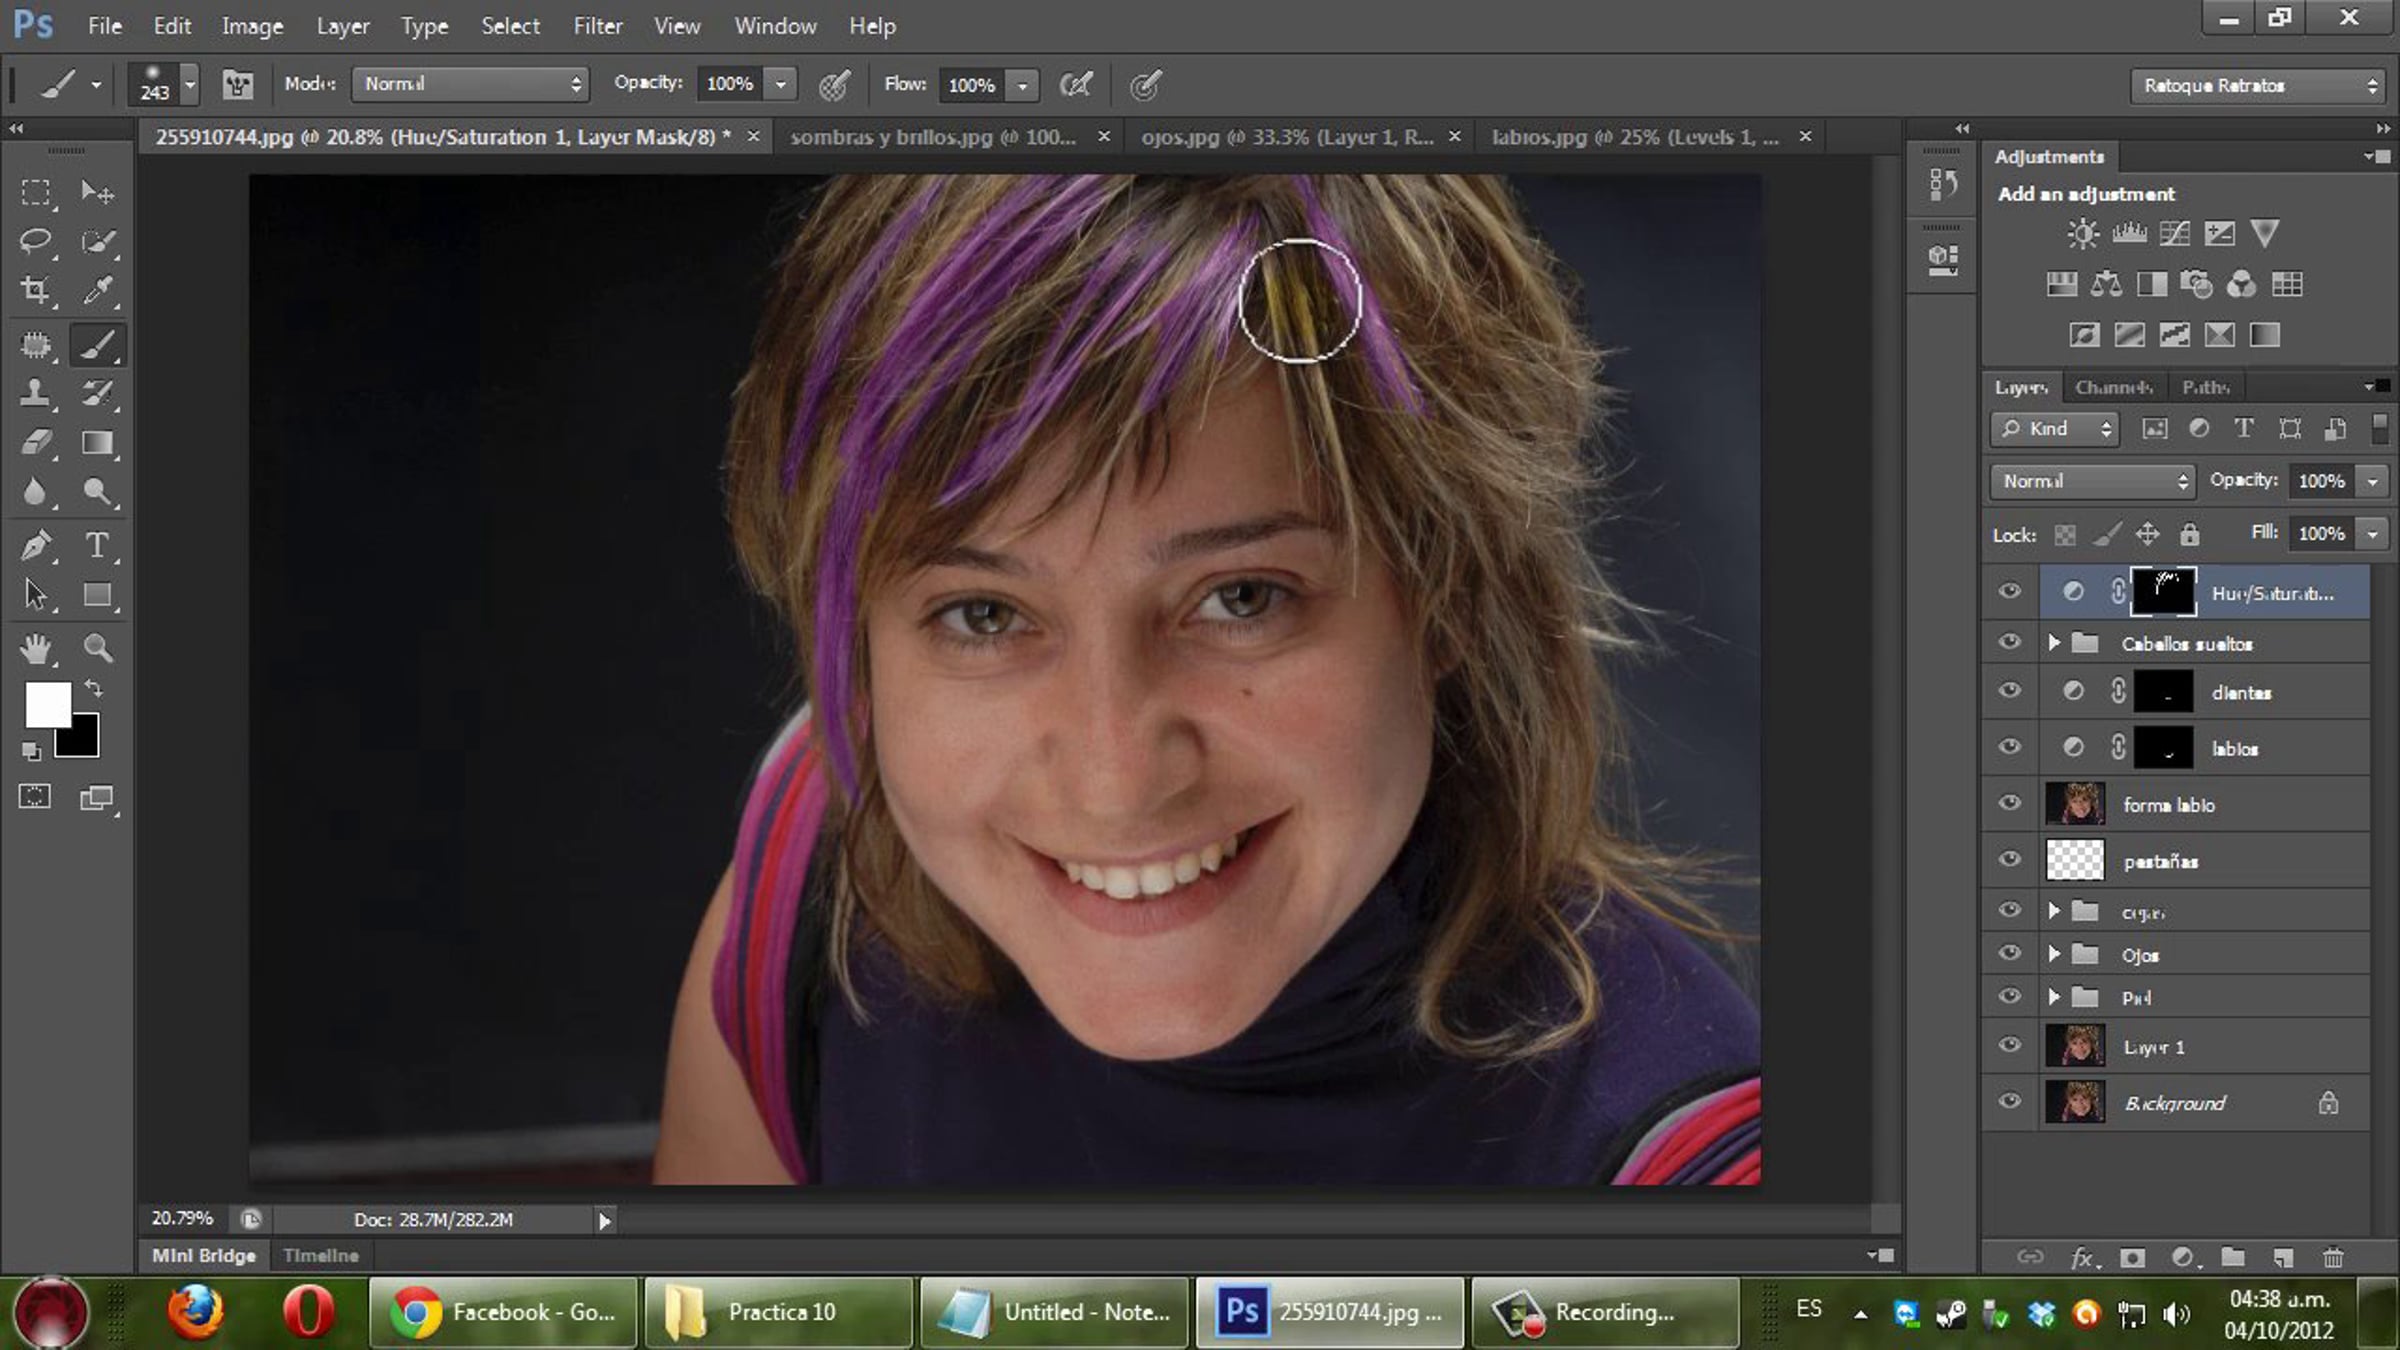Select the Clone Stamp tool

coord(36,392)
